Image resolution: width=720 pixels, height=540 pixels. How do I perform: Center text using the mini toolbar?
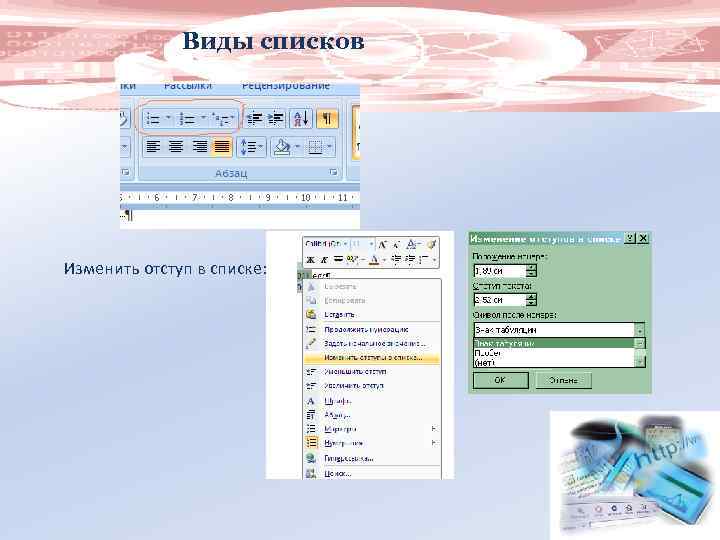click(338, 260)
